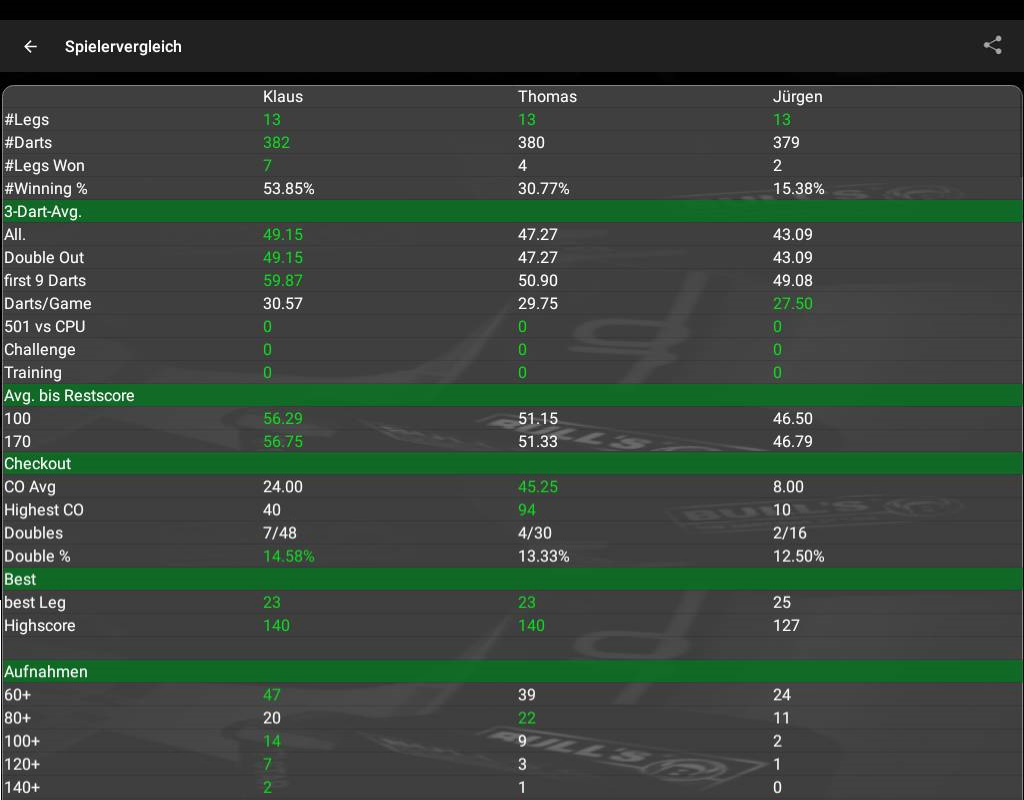The width and height of the screenshot is (1024, 800).
Task: Select the Jürgen column header
Action: coord(797,97)
